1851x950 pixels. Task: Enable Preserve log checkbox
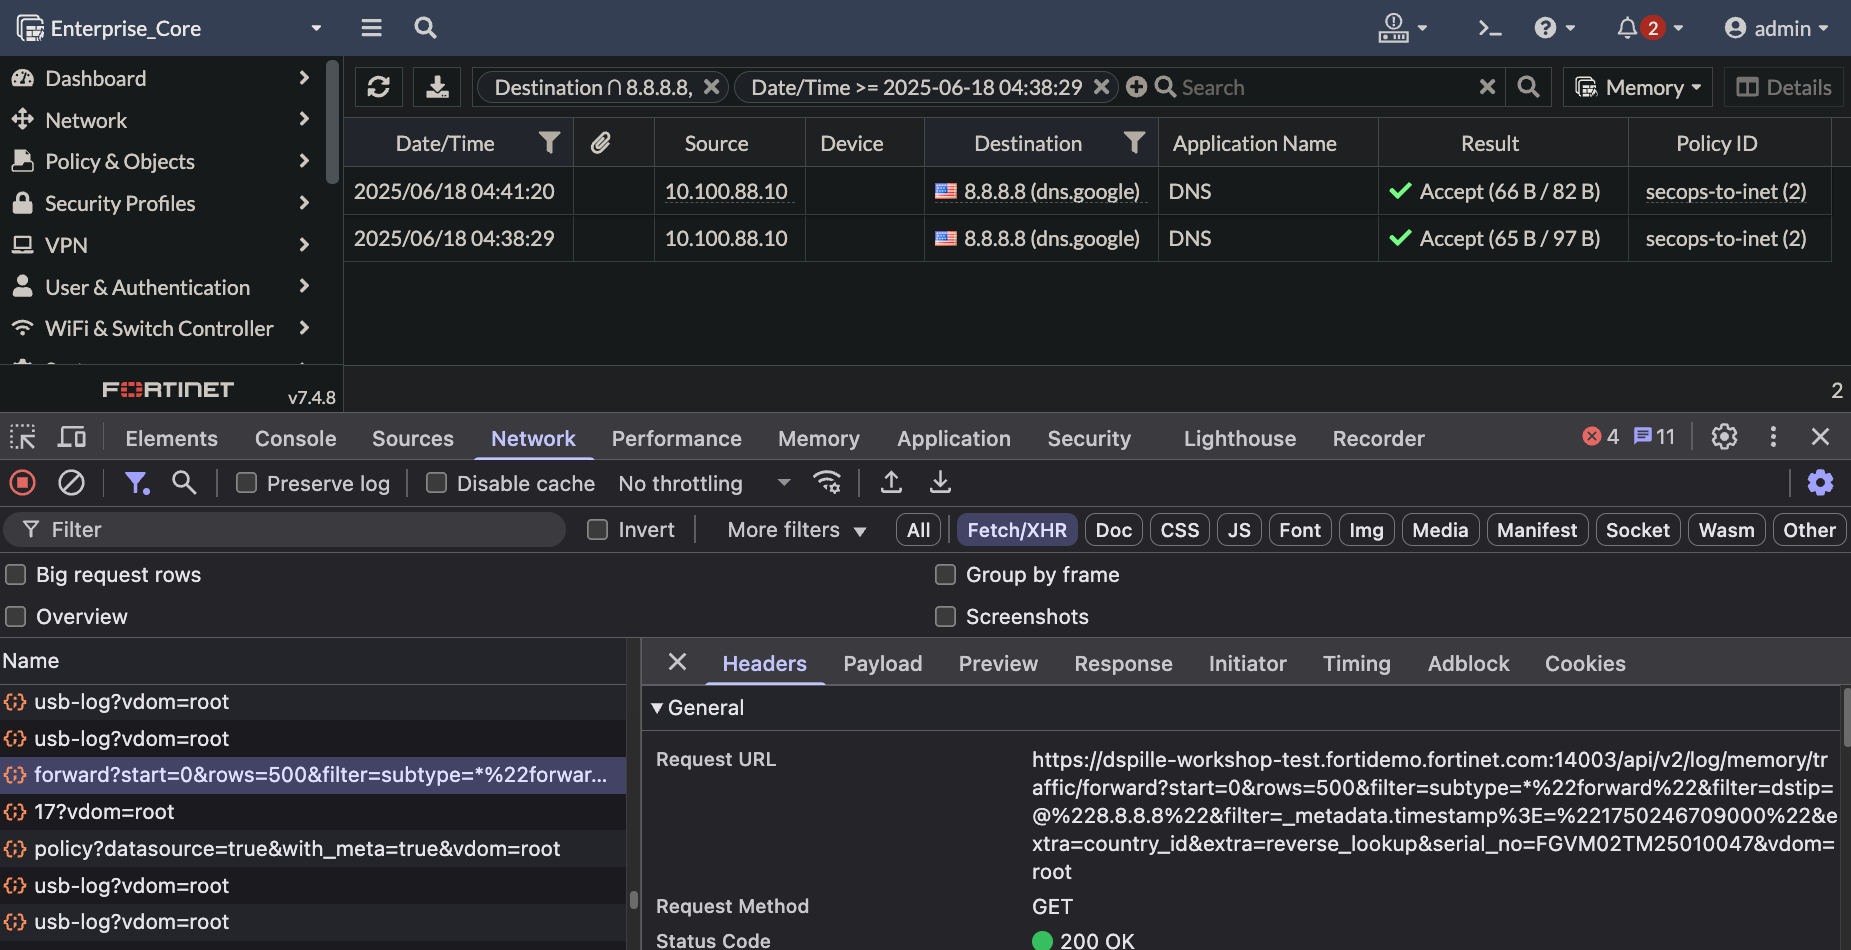click(246, 483)
